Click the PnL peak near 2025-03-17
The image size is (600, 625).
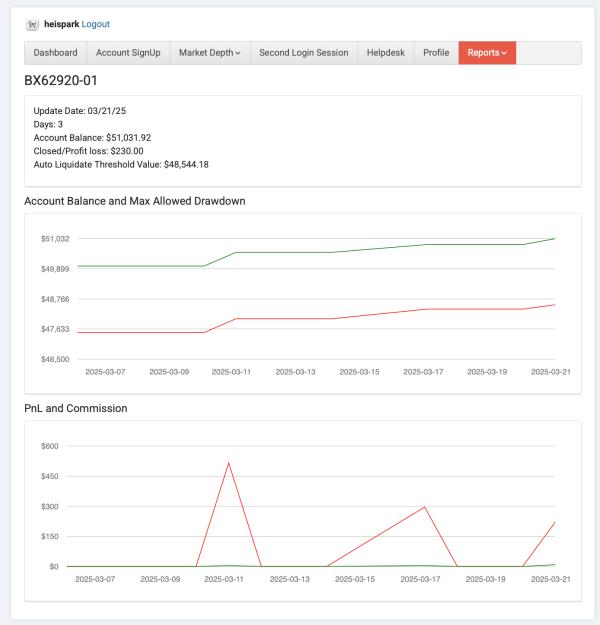click(425, 507)
